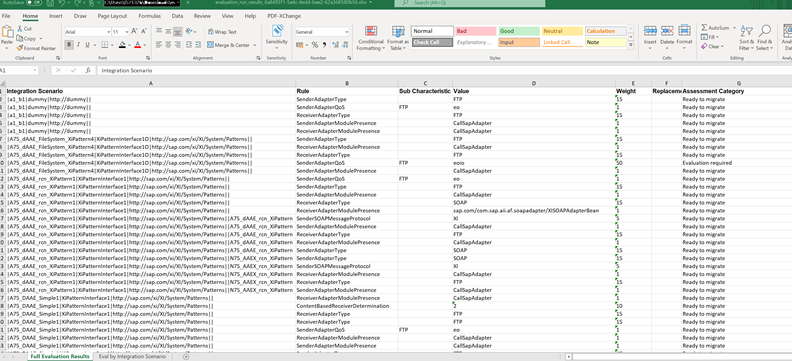The height and width of the screenshot is (361, 792).
Task: Click the search box in title bar
Action: [x=470, y=3]
